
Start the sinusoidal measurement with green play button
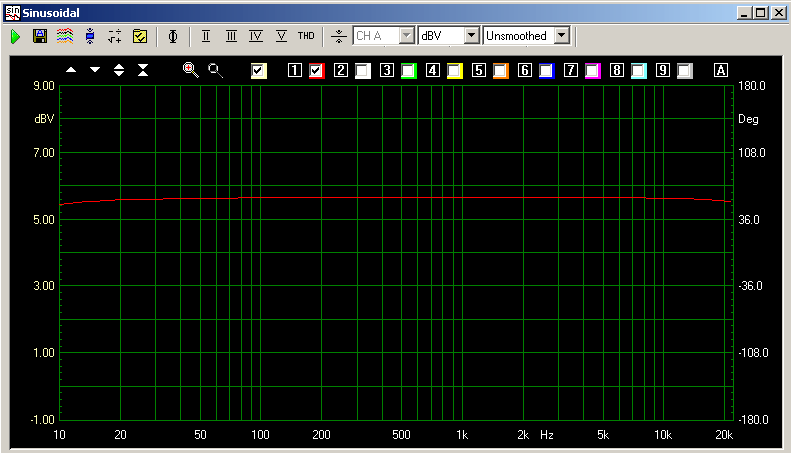click(x=16, y=36)
